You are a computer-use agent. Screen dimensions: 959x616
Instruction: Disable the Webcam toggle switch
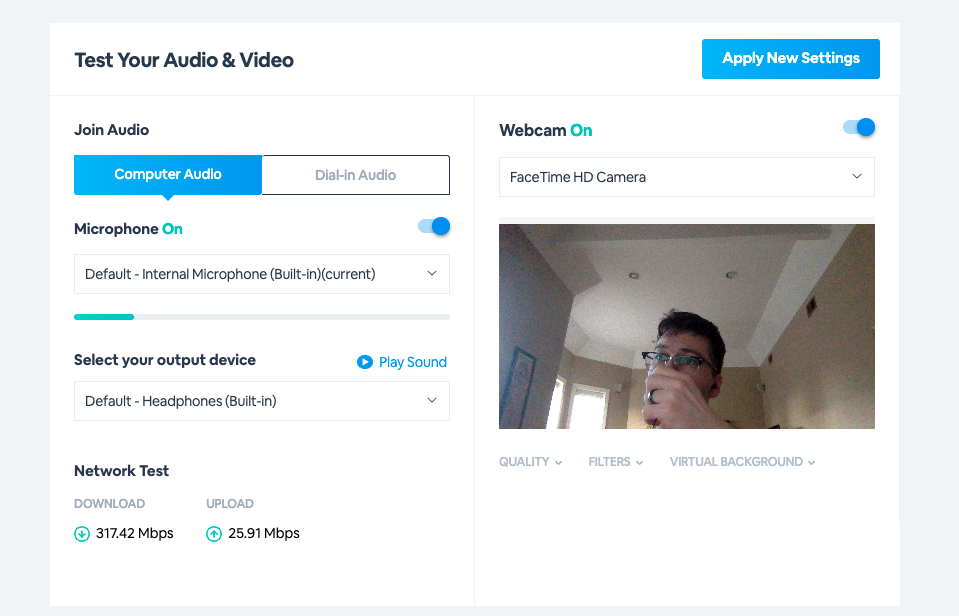point(857,127)
